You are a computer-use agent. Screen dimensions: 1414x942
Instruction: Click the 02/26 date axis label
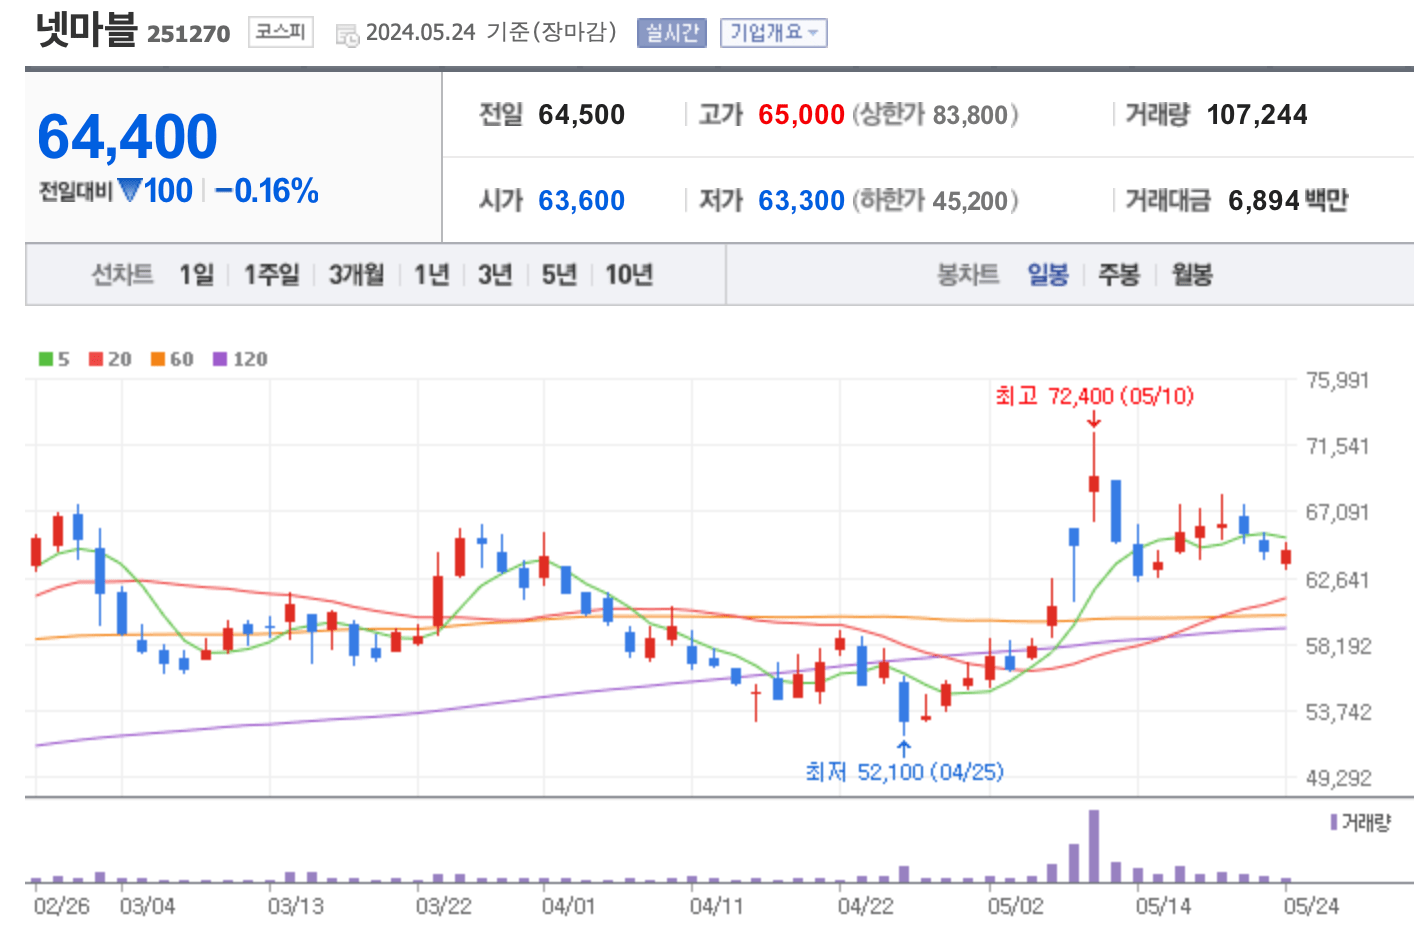(x=61, y=906)
